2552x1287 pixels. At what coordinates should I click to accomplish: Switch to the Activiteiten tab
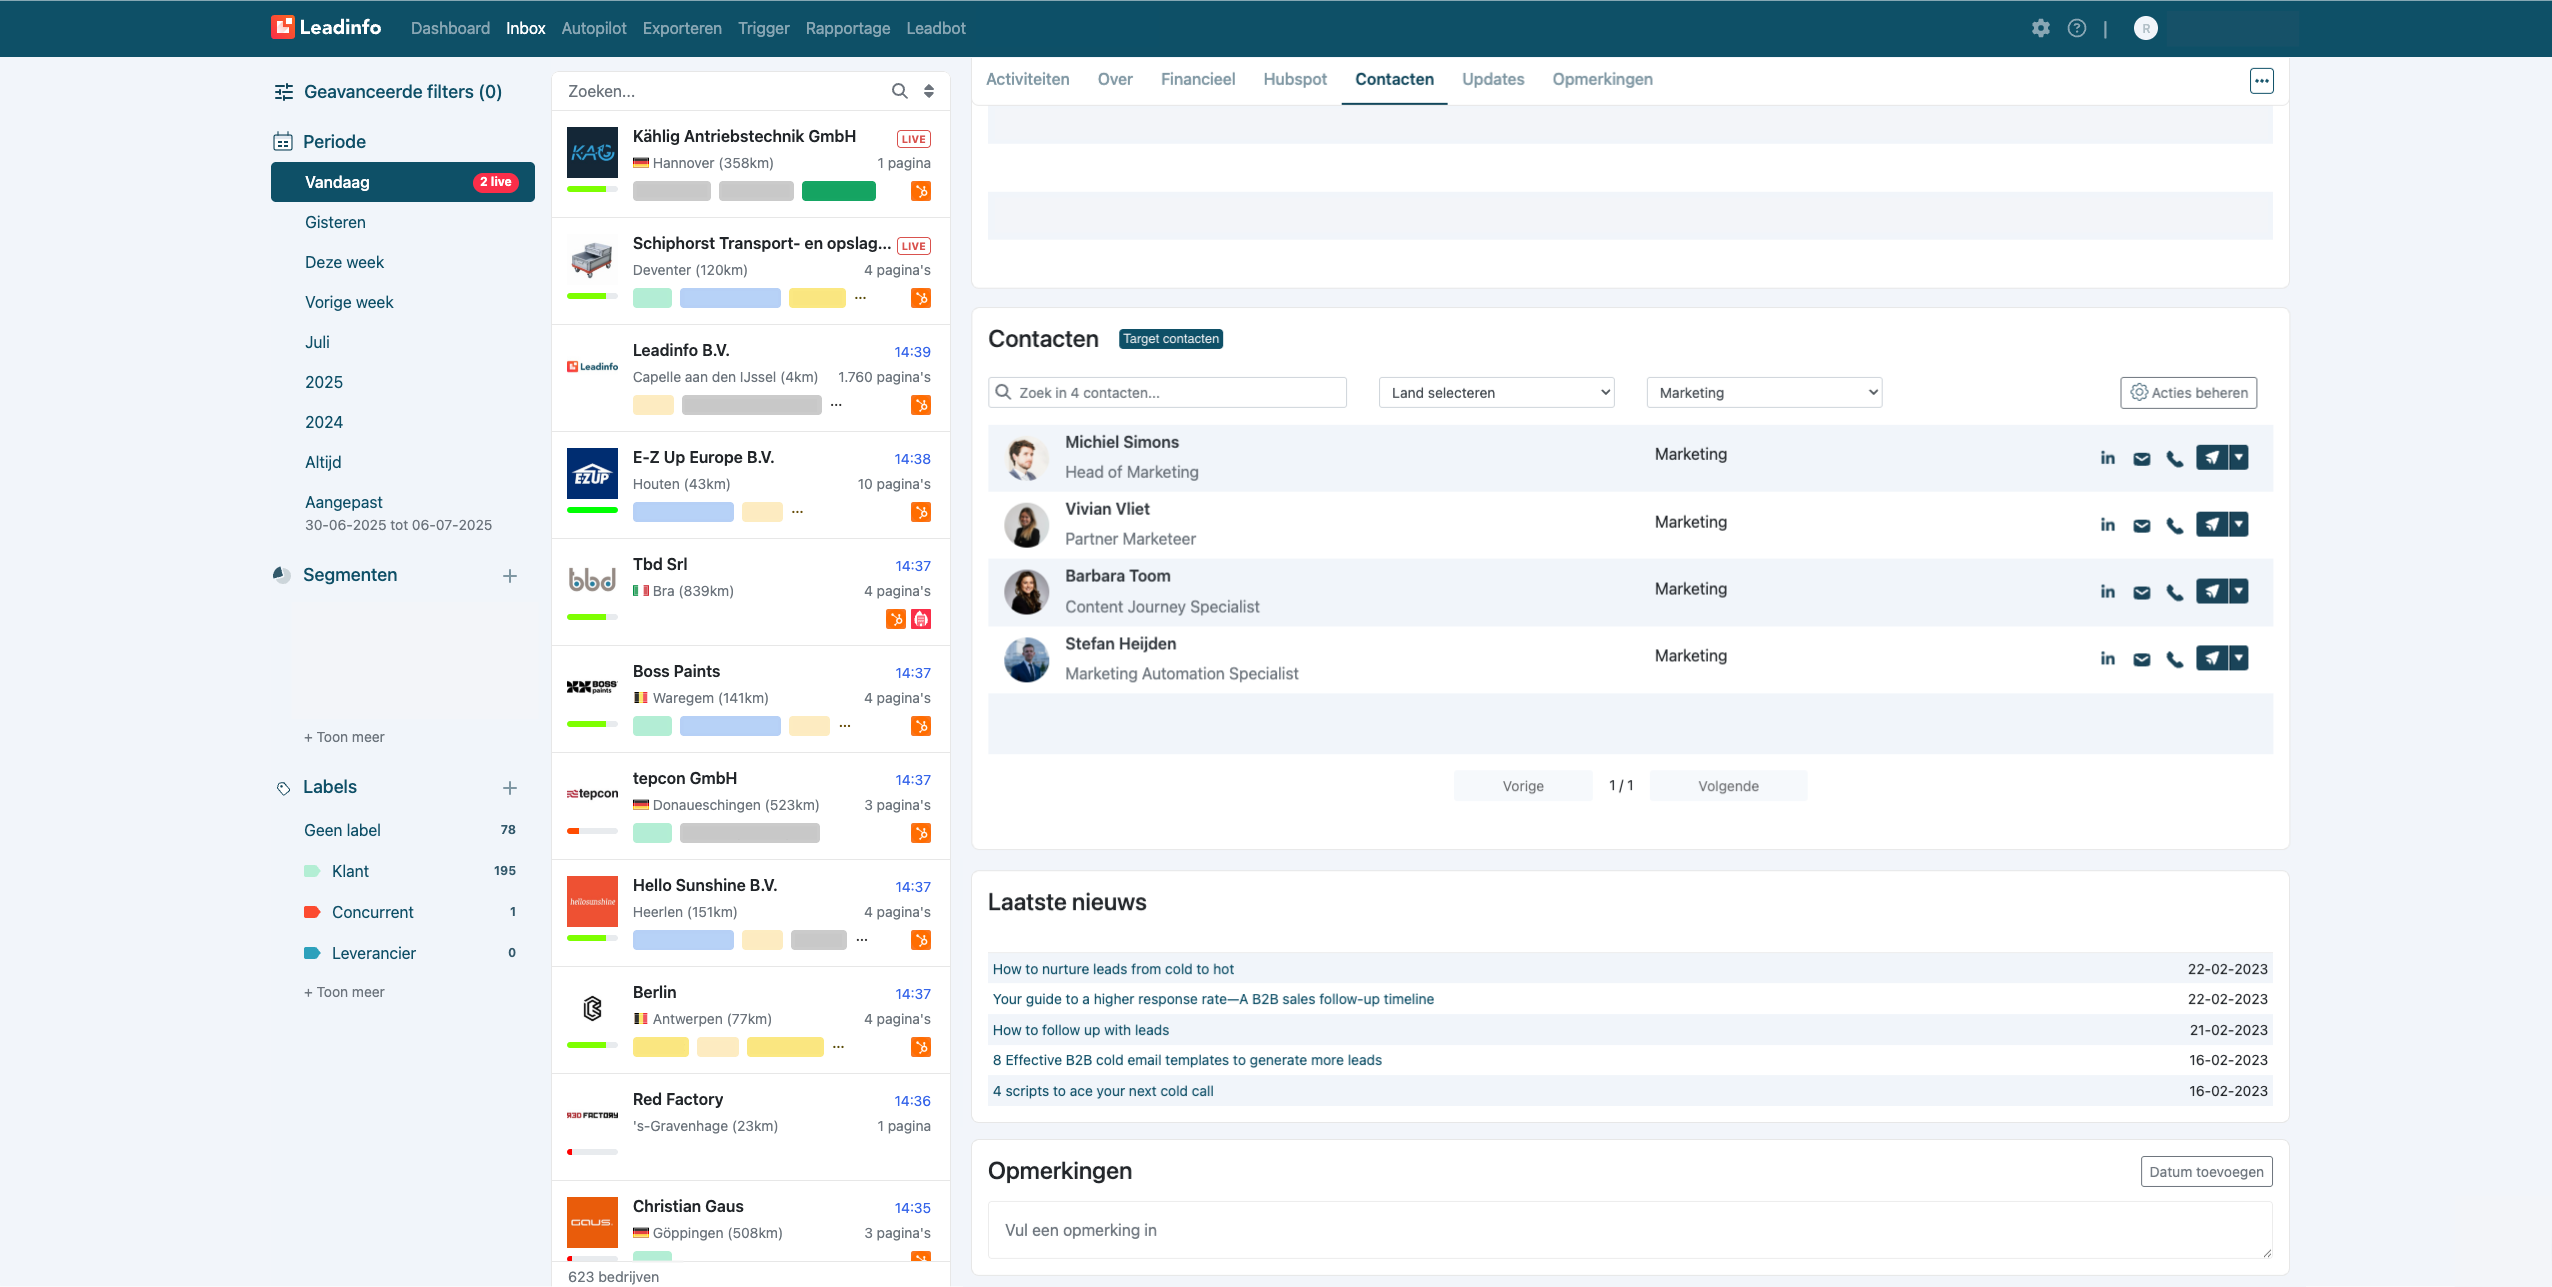[1027, 79]
